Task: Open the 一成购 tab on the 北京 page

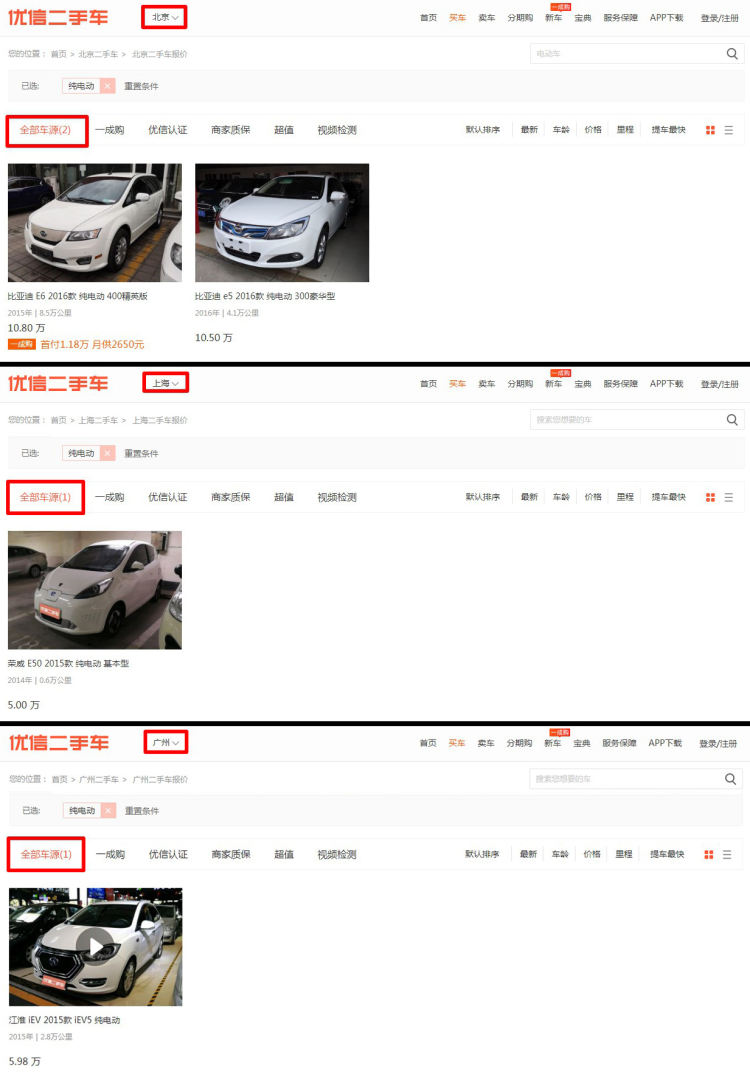Action: click(x=110, y=130)
